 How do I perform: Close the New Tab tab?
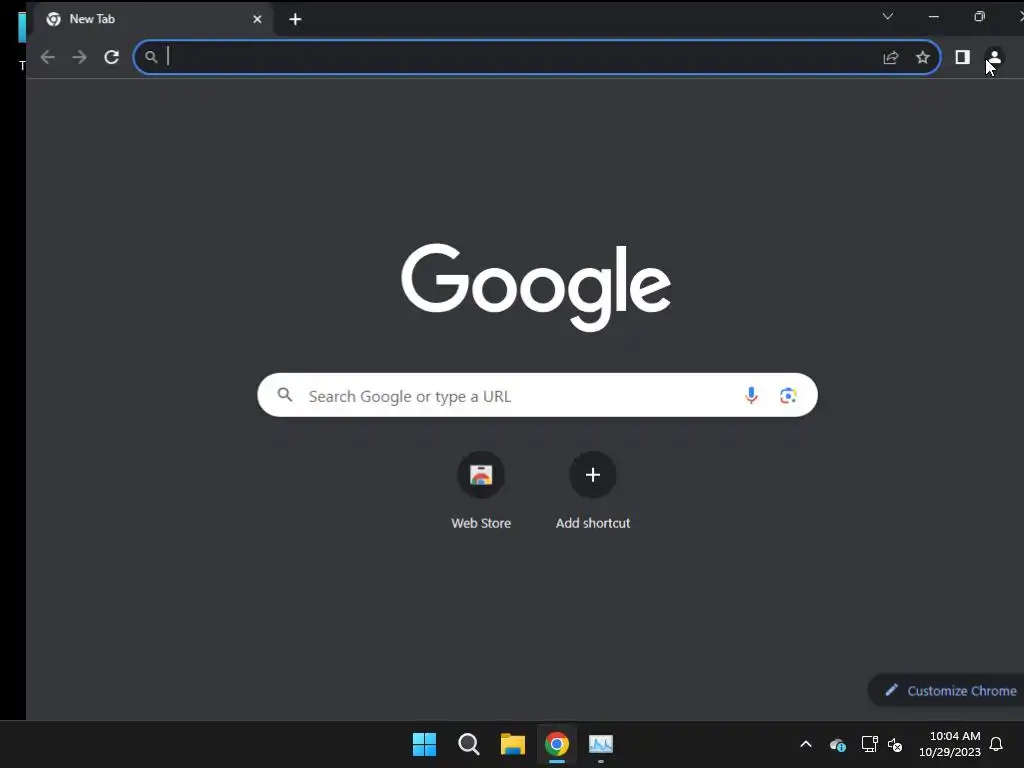pyautogui.click(x=257, y=20)
